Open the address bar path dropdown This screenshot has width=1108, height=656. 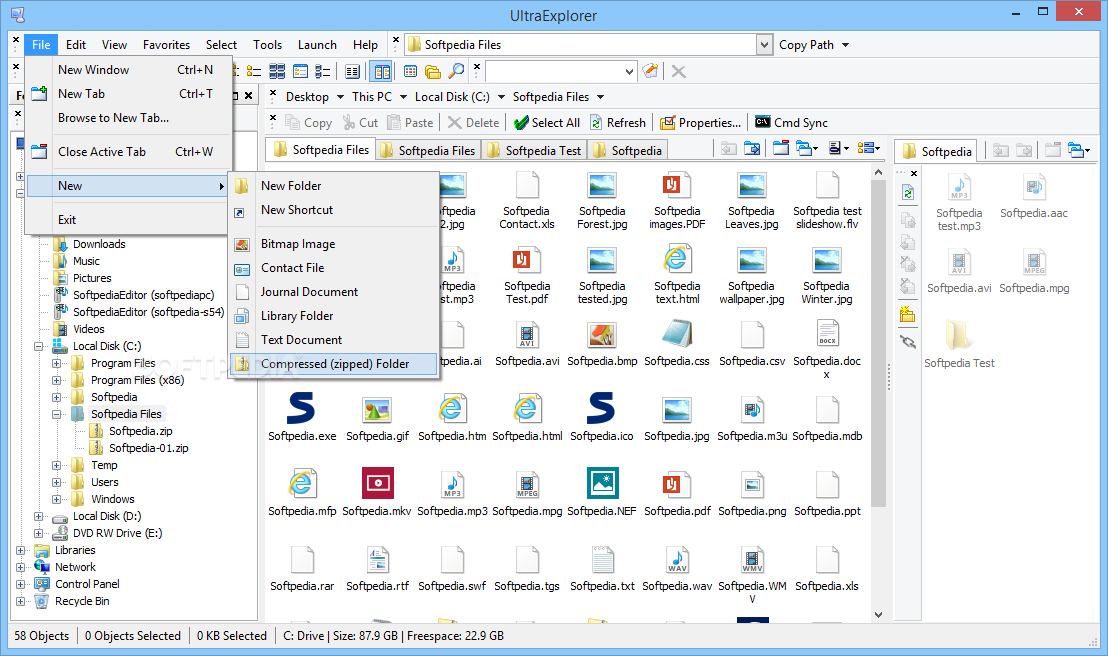764,45
